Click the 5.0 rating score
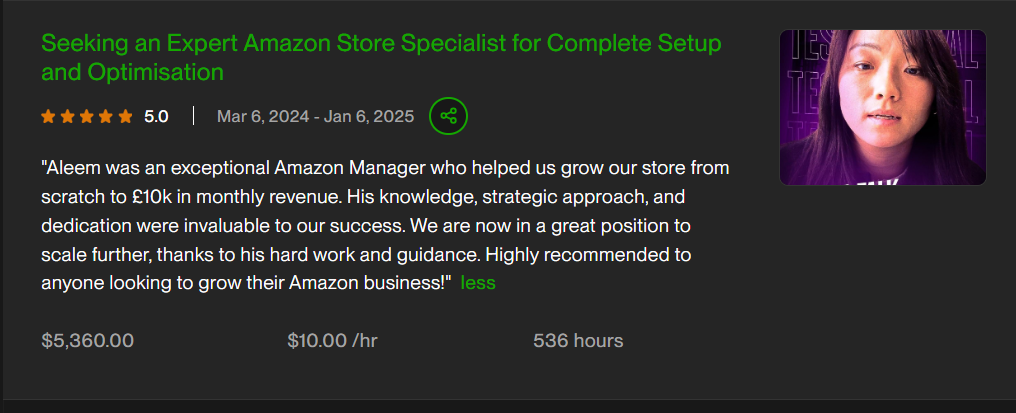 tap(156, 116)
